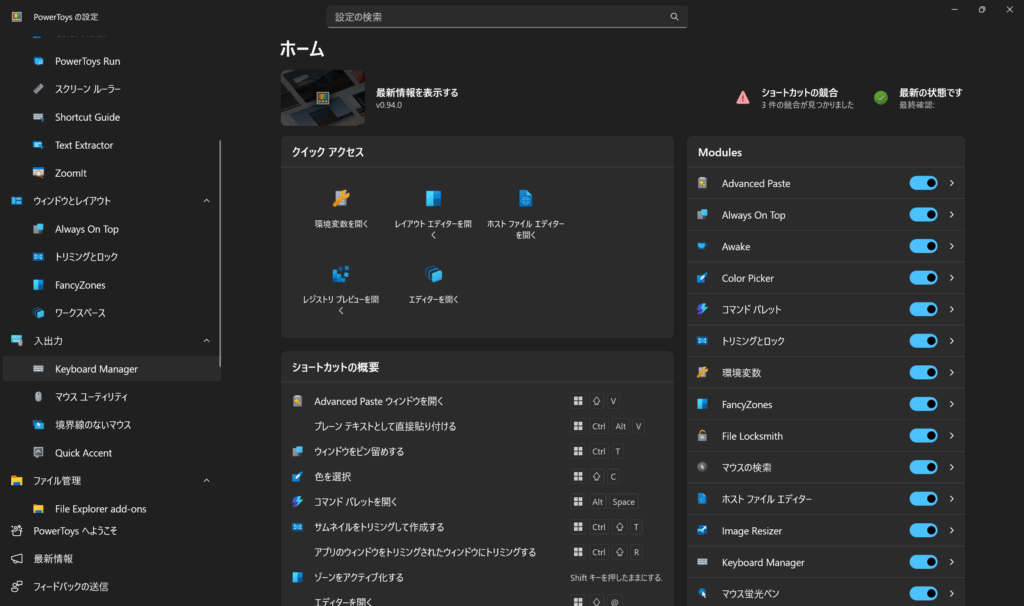Click the green 最新の状態です check icon
Screen dimensions: 1024x606
point(881,97)
